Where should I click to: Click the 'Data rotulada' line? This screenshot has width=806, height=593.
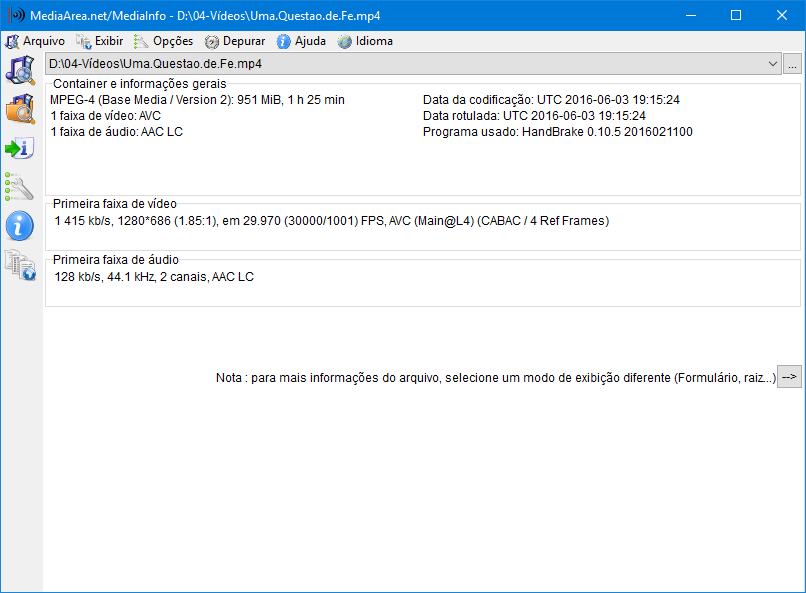(534, 116)
